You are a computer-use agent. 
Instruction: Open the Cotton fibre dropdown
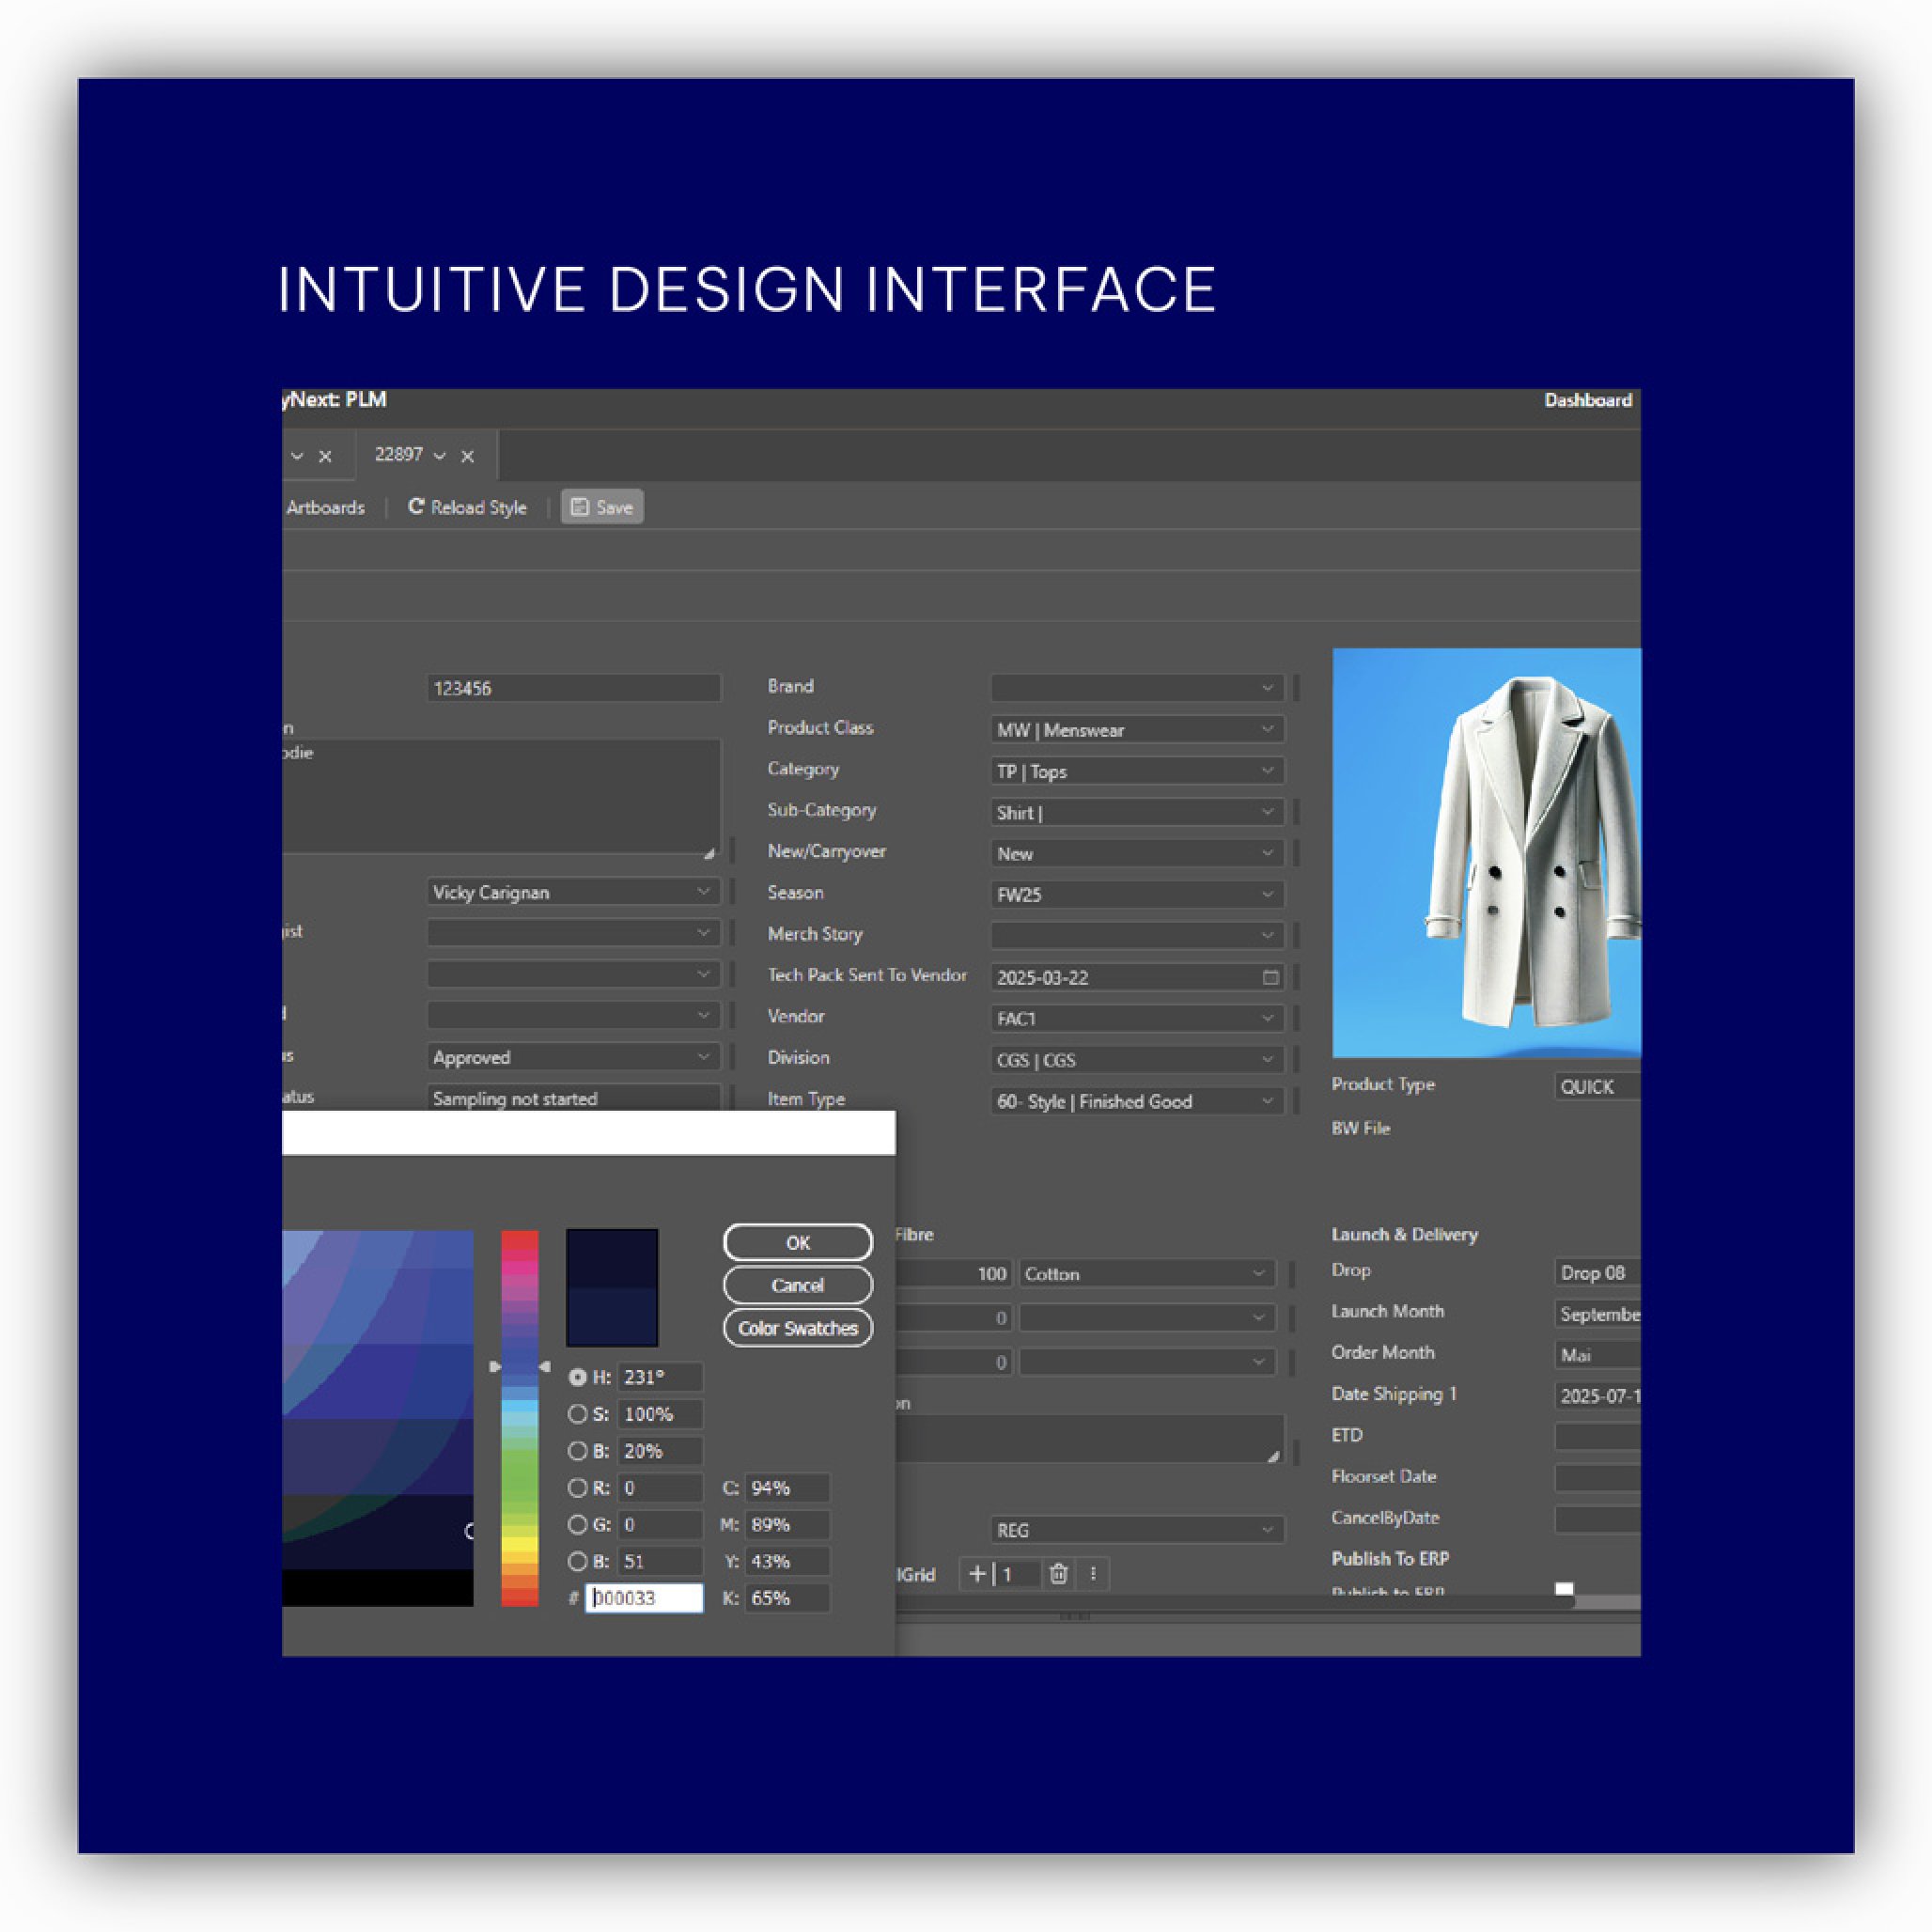click(x=1258, y=1273)
